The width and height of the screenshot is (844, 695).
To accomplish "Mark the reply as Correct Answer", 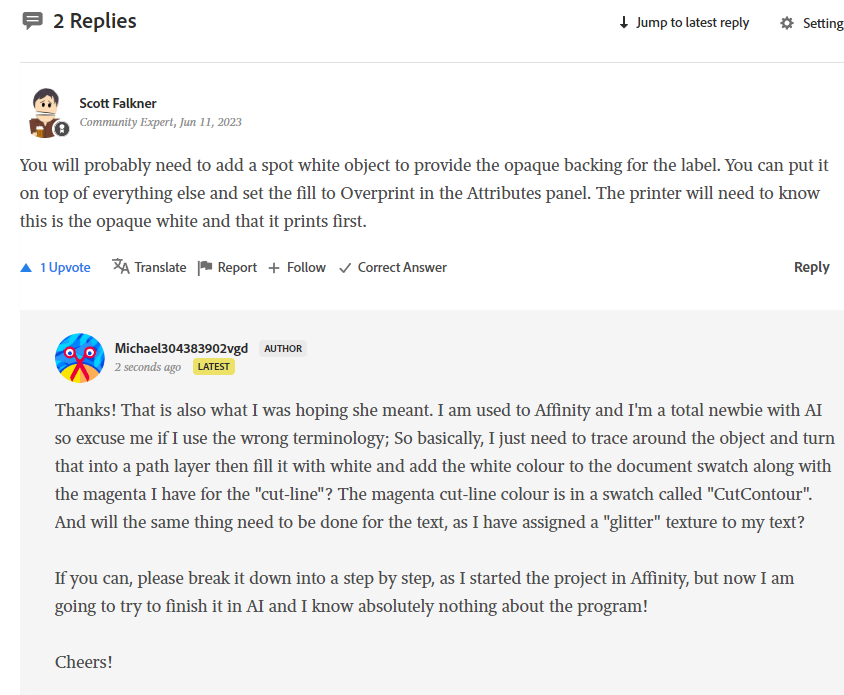I will tap(392, 267).
